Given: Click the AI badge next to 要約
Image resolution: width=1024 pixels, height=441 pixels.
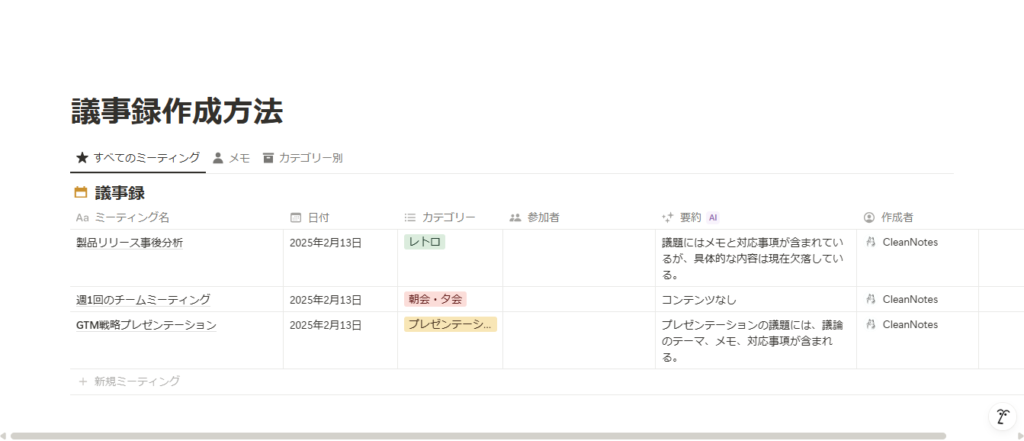Looking at the screenshot, I should pyautogui.click(x=713, y=218).
